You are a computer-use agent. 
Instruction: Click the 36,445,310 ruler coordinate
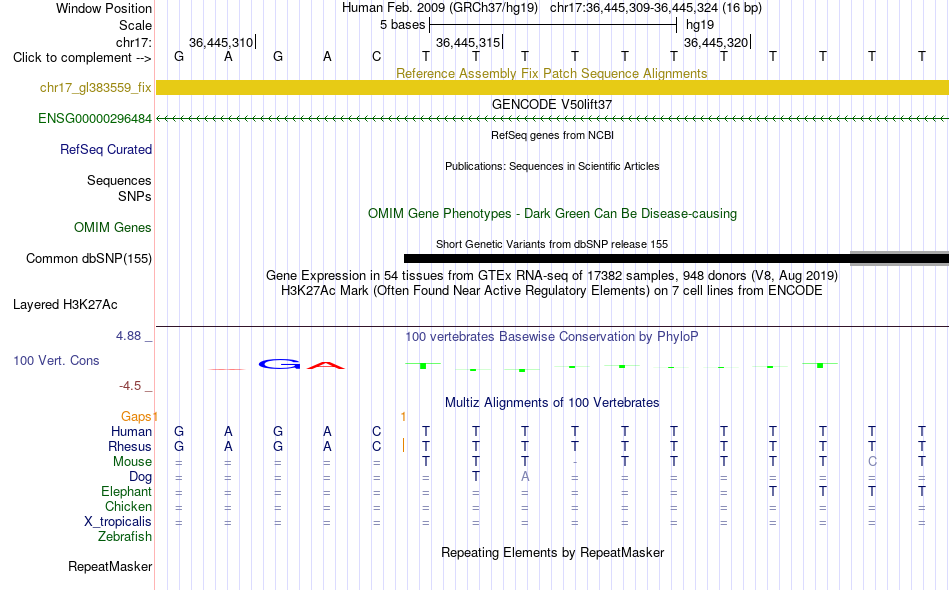221,42
